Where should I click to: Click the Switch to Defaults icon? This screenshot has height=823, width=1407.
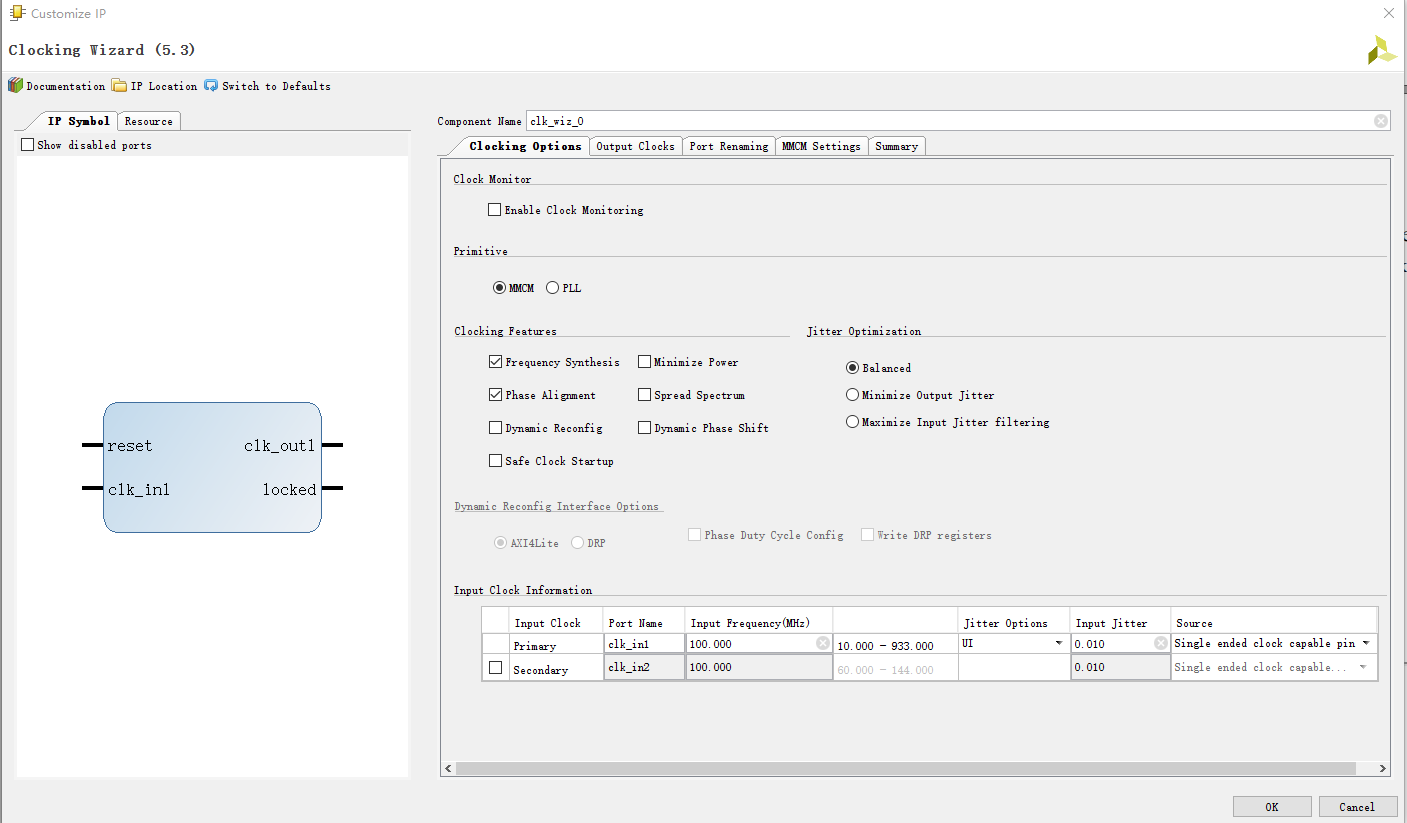[211, 86]
